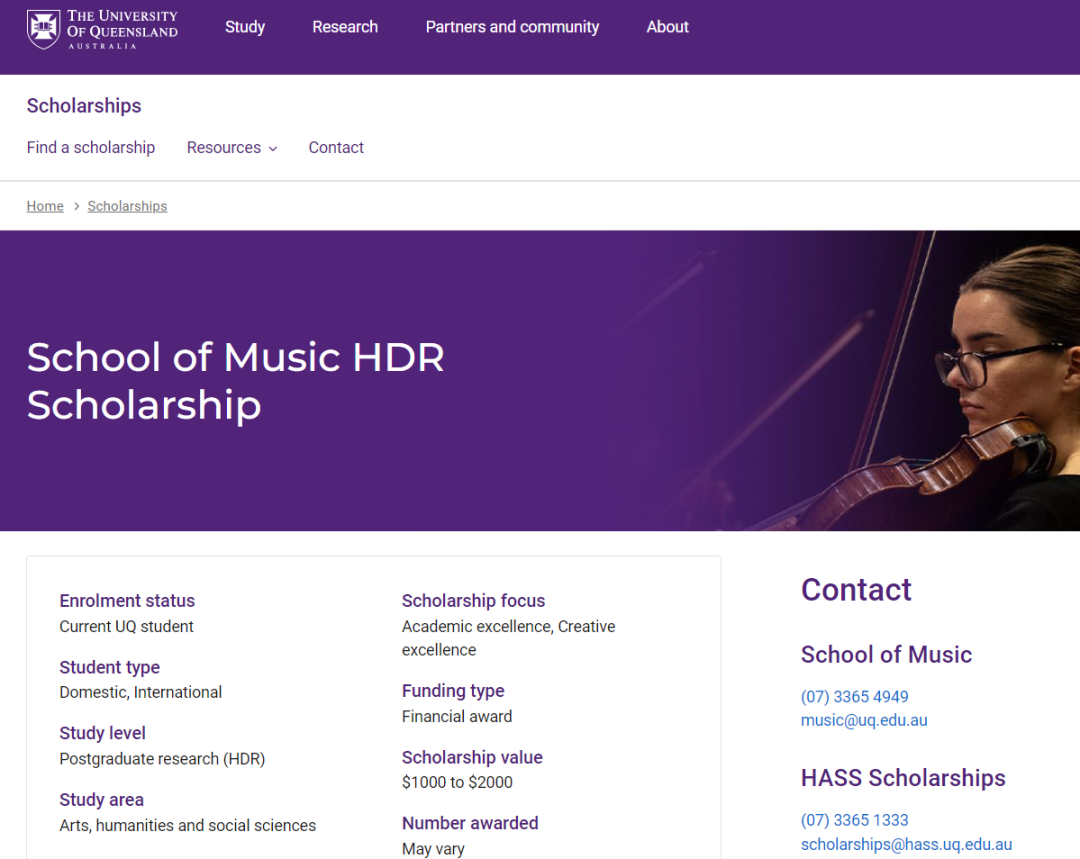Navigate to Home via breadcrumb
Screen dimensions: 1080x859
tap(45, 206)
